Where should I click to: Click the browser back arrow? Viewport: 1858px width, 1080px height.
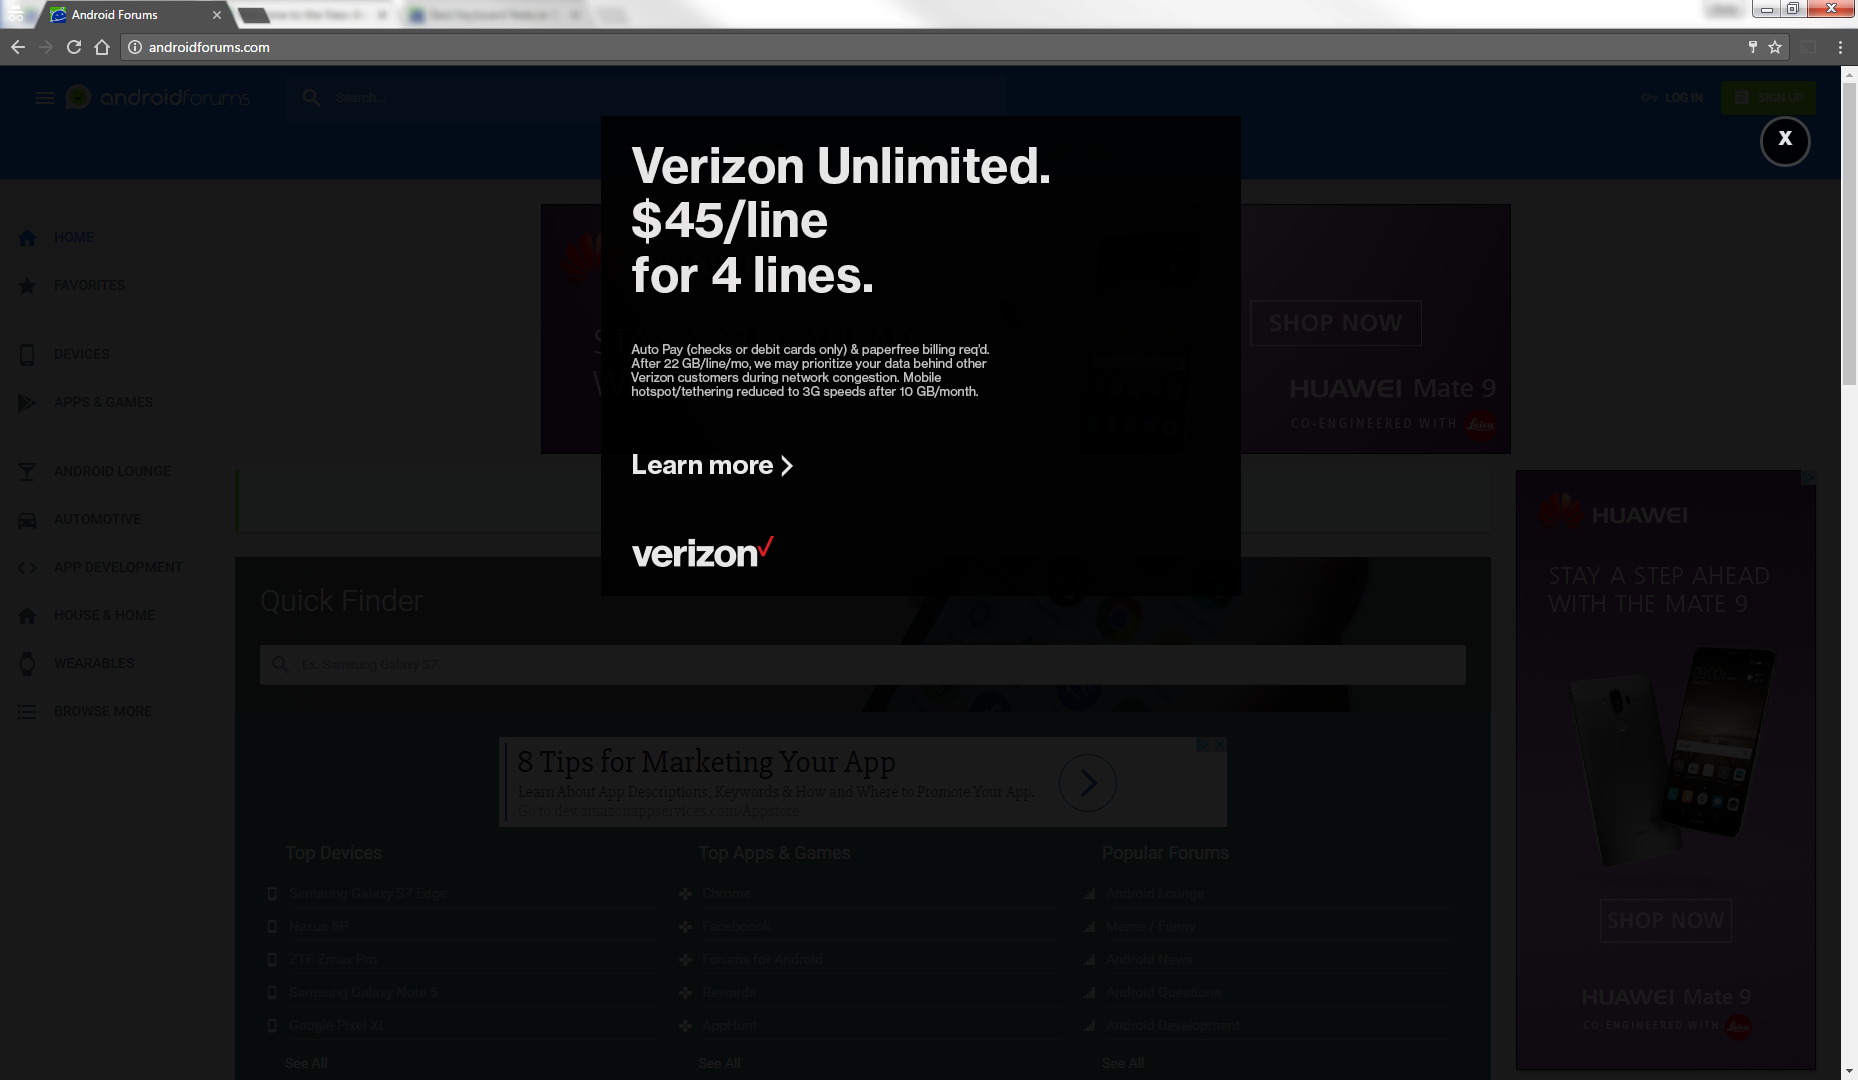18,47
